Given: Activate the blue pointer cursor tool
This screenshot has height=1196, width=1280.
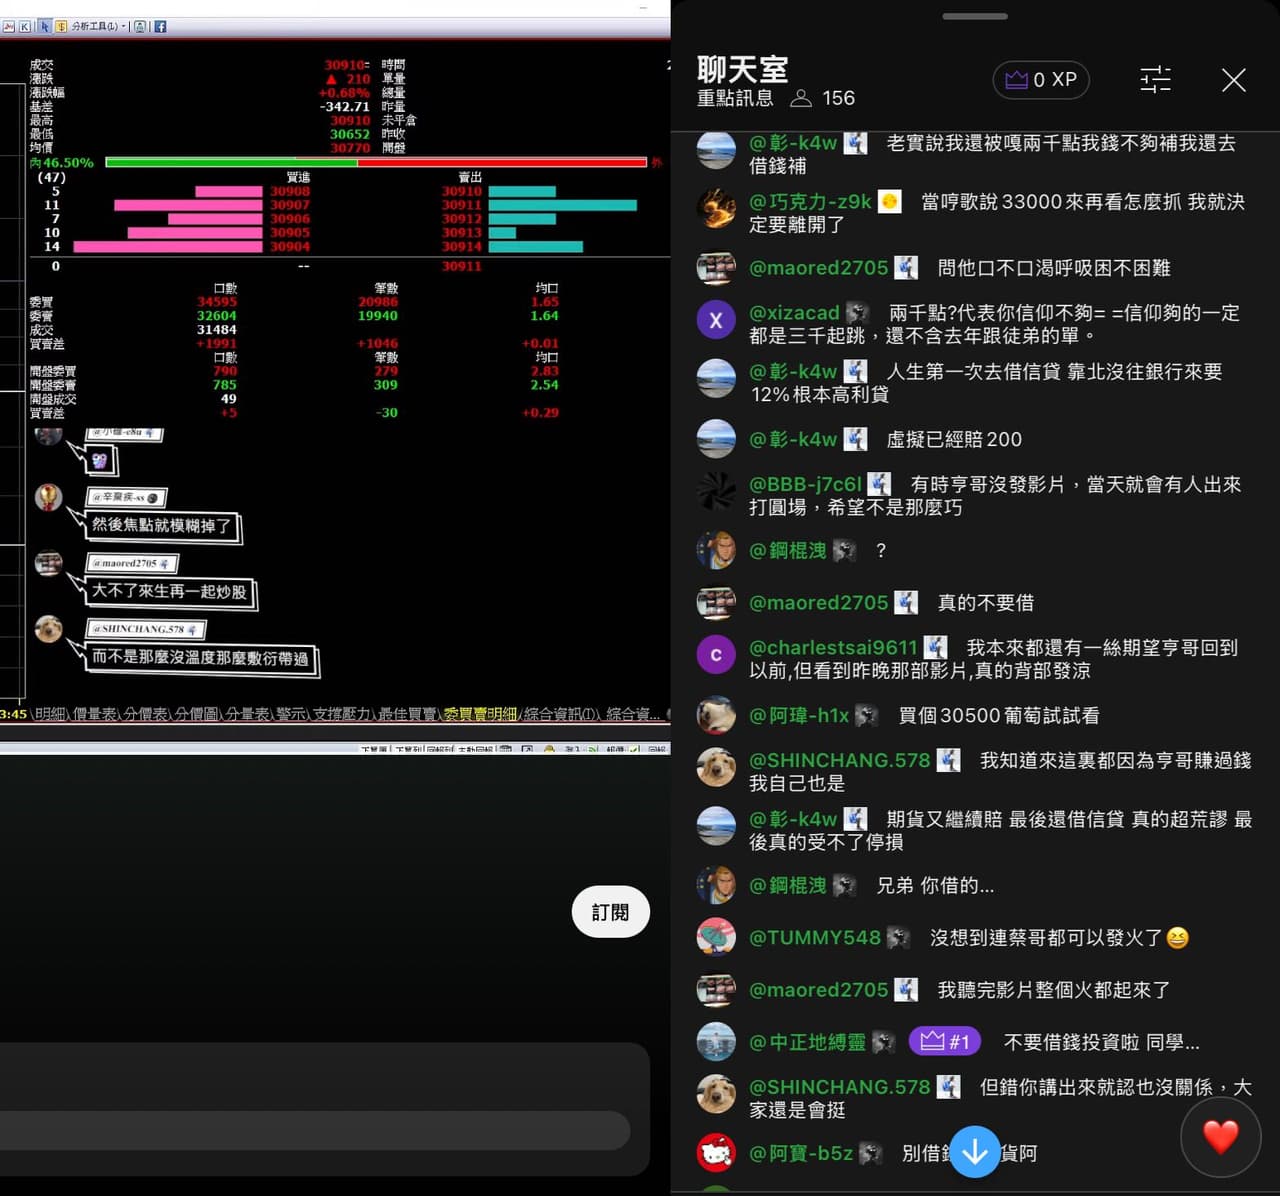Looking at the screenshot, I should (44, 26).
